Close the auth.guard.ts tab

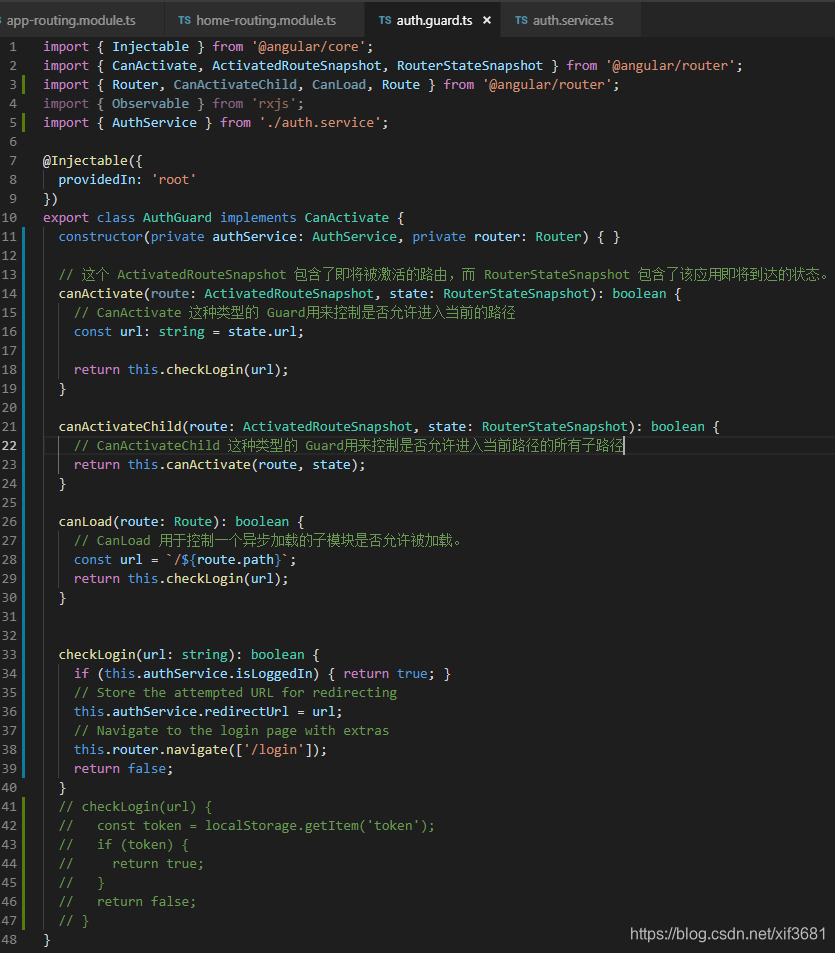click(x=487, y=20)
